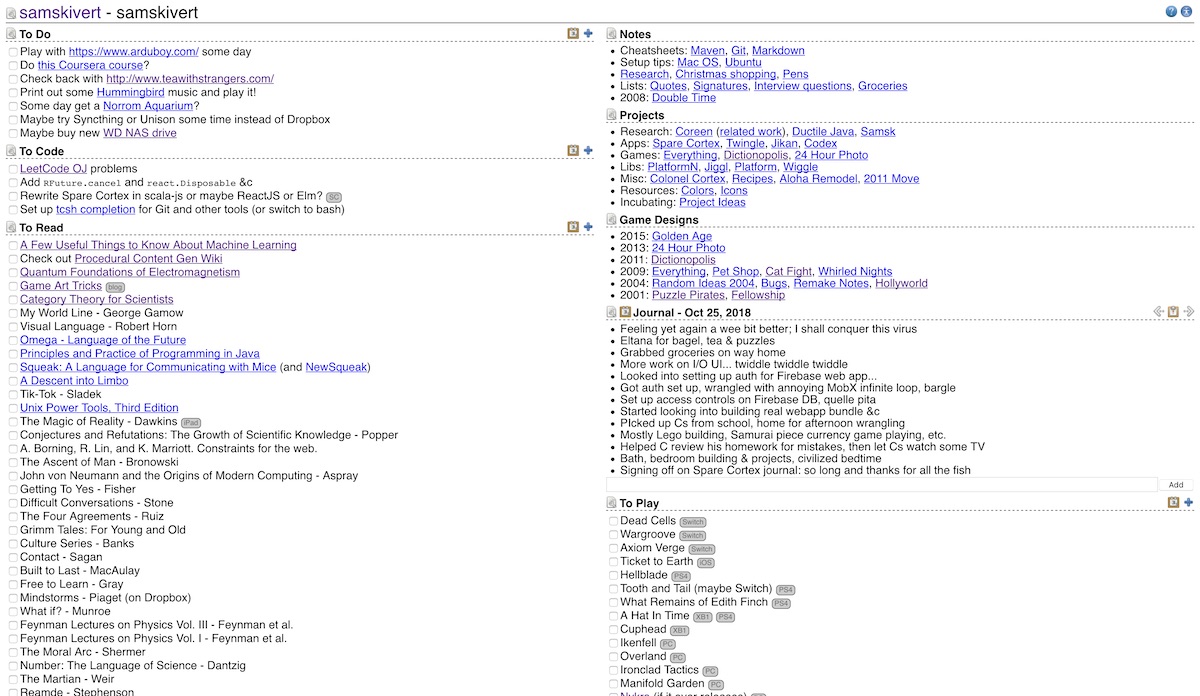
Task: Open the calendar icon in To Do header
Action: (x=573, y=33)
